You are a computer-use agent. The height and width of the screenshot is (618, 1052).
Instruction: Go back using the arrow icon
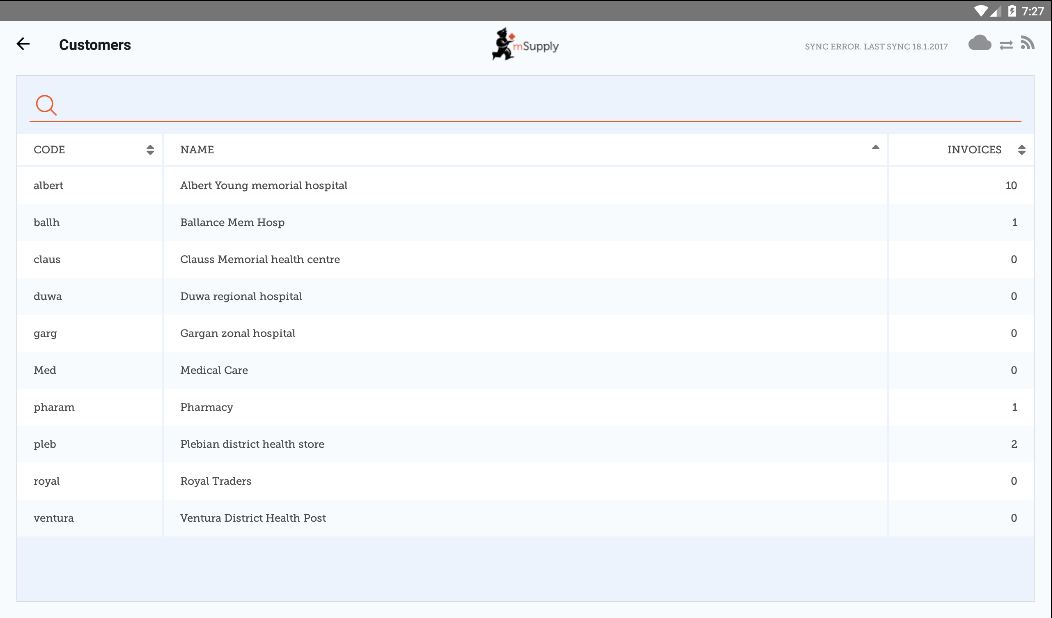(23, 44)
